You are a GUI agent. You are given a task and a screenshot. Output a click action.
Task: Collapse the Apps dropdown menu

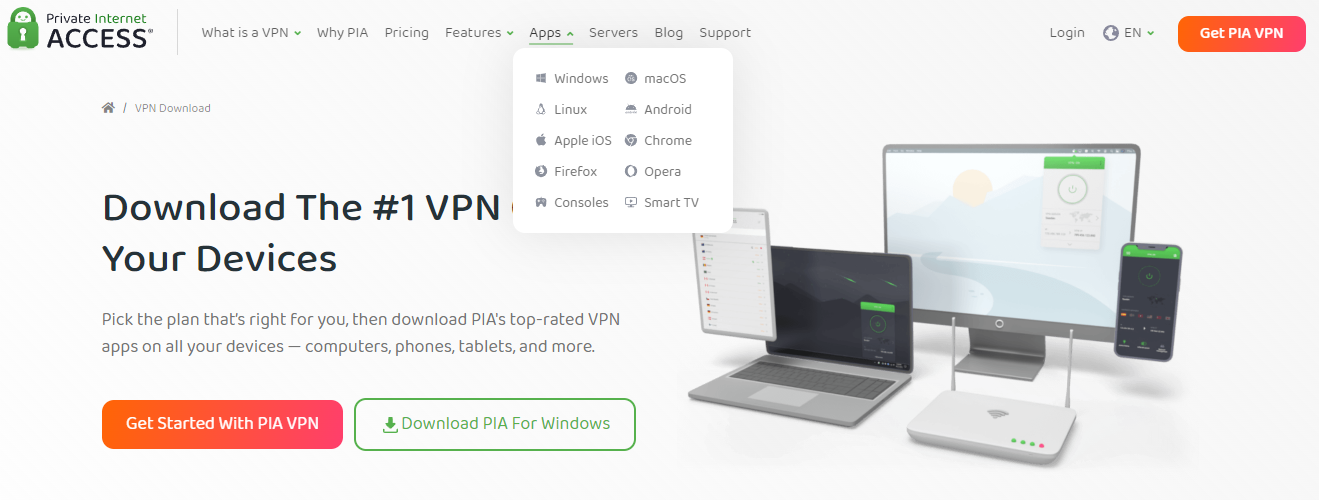(551, 32)
